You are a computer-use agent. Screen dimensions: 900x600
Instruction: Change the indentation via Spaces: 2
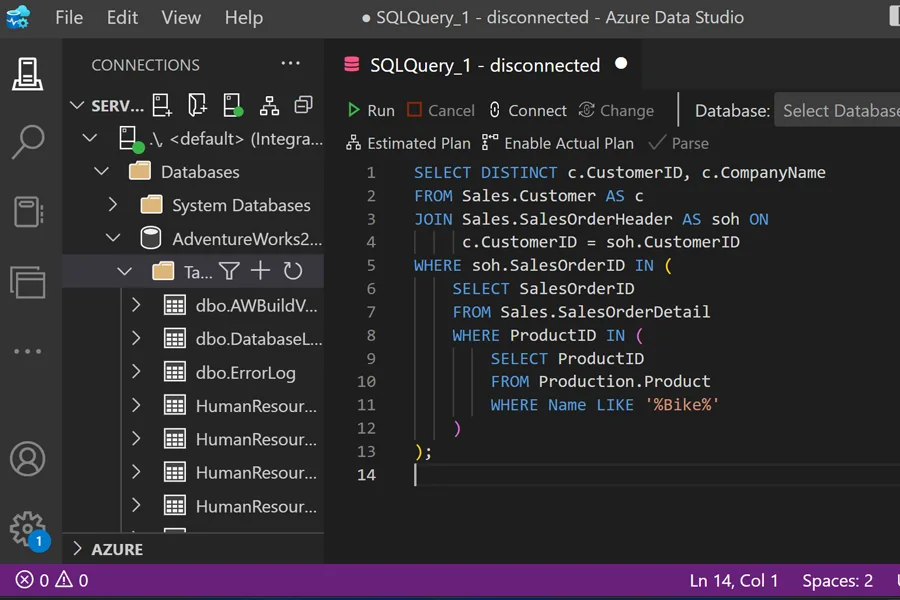(837, 580)
